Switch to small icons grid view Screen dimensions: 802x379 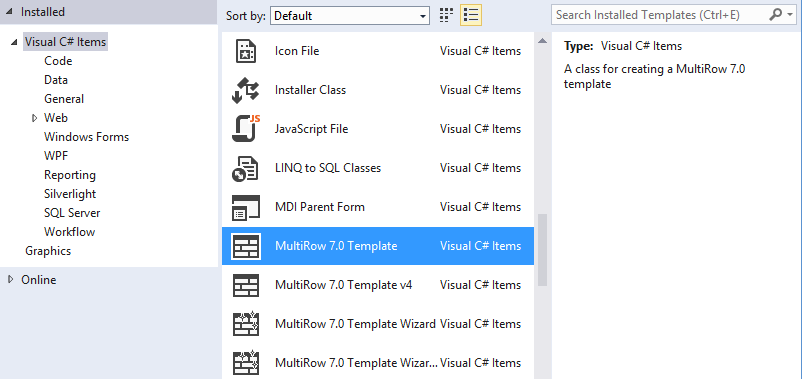click(x=447, y=15)
